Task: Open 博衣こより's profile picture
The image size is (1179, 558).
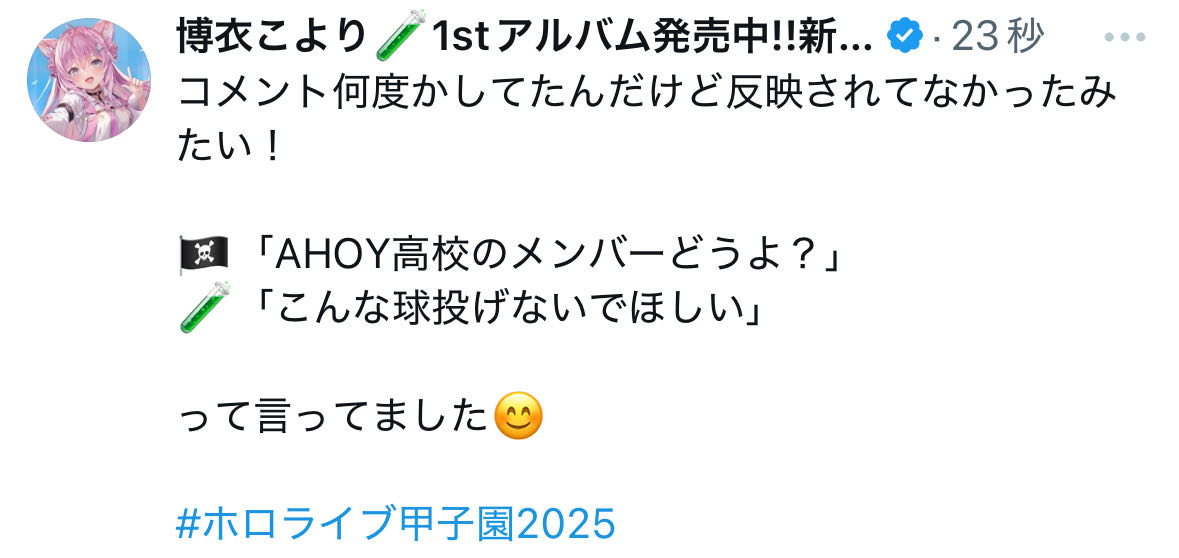Action: [89, 80]
